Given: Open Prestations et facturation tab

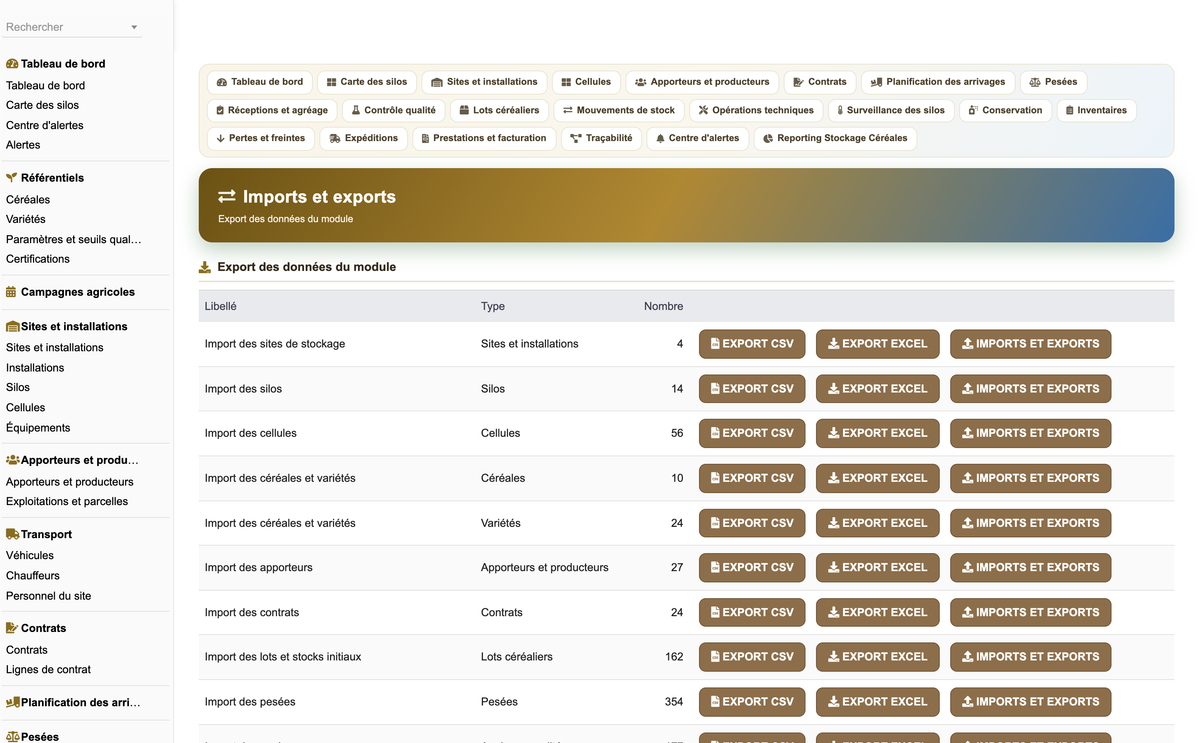Looking at the screenshot, I should pos(484,138).
